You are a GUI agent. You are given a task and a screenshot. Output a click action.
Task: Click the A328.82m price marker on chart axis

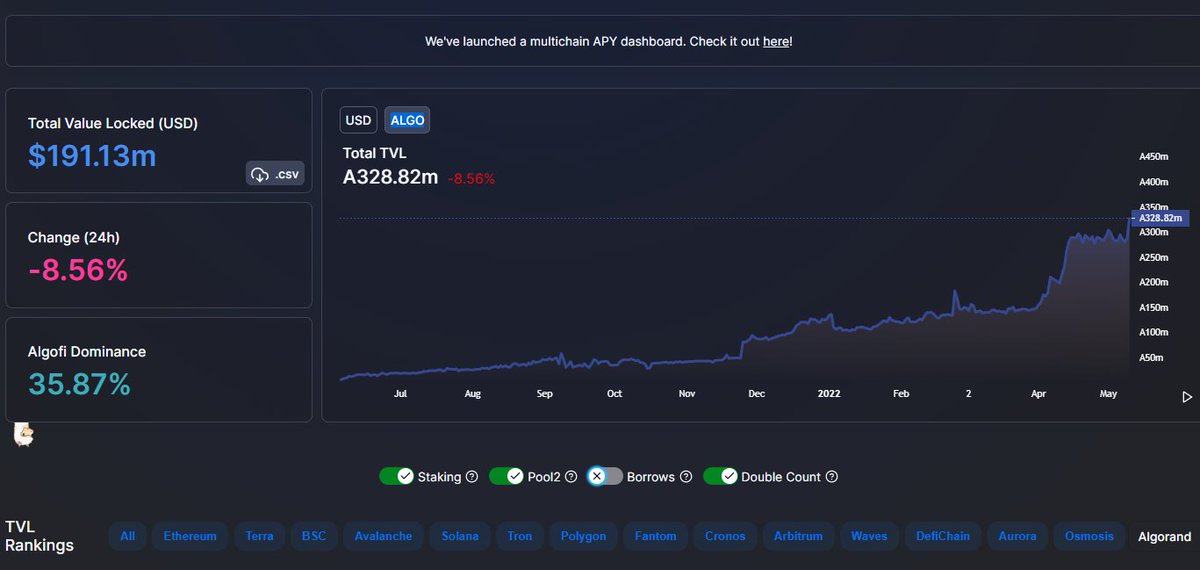(1159, 218)
